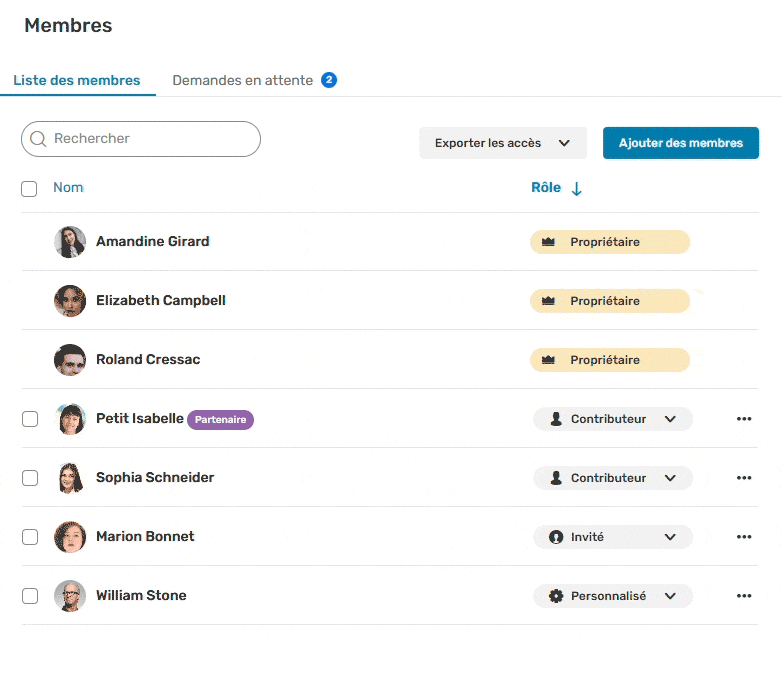Click the Rôle sort arrow icon
Image resolution: width=782 pixels, height=682 pixels.
pyautogui.click(x=576, y=189)
